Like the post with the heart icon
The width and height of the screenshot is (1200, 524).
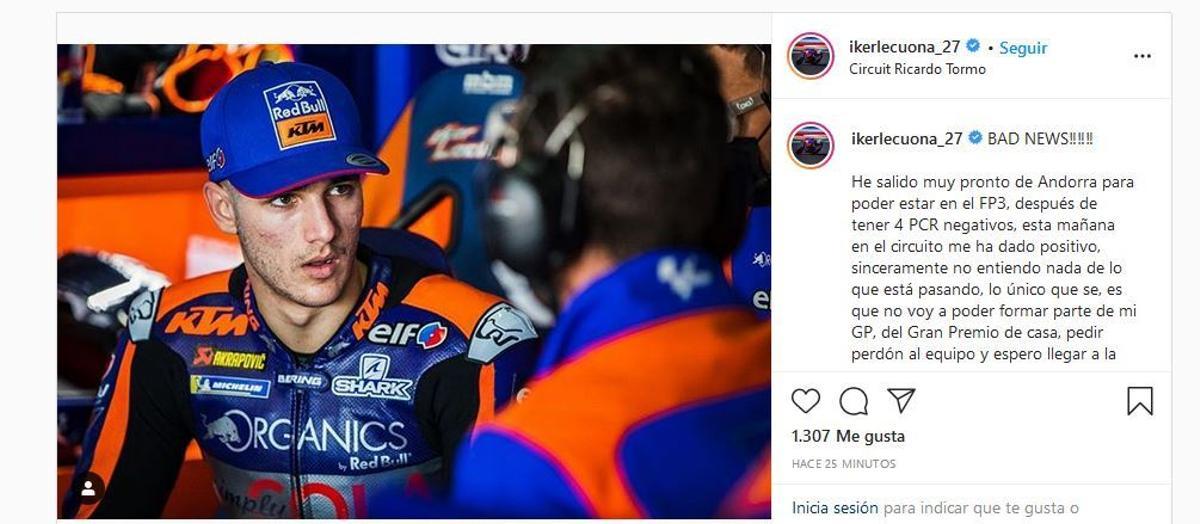[x=806, y=401]
